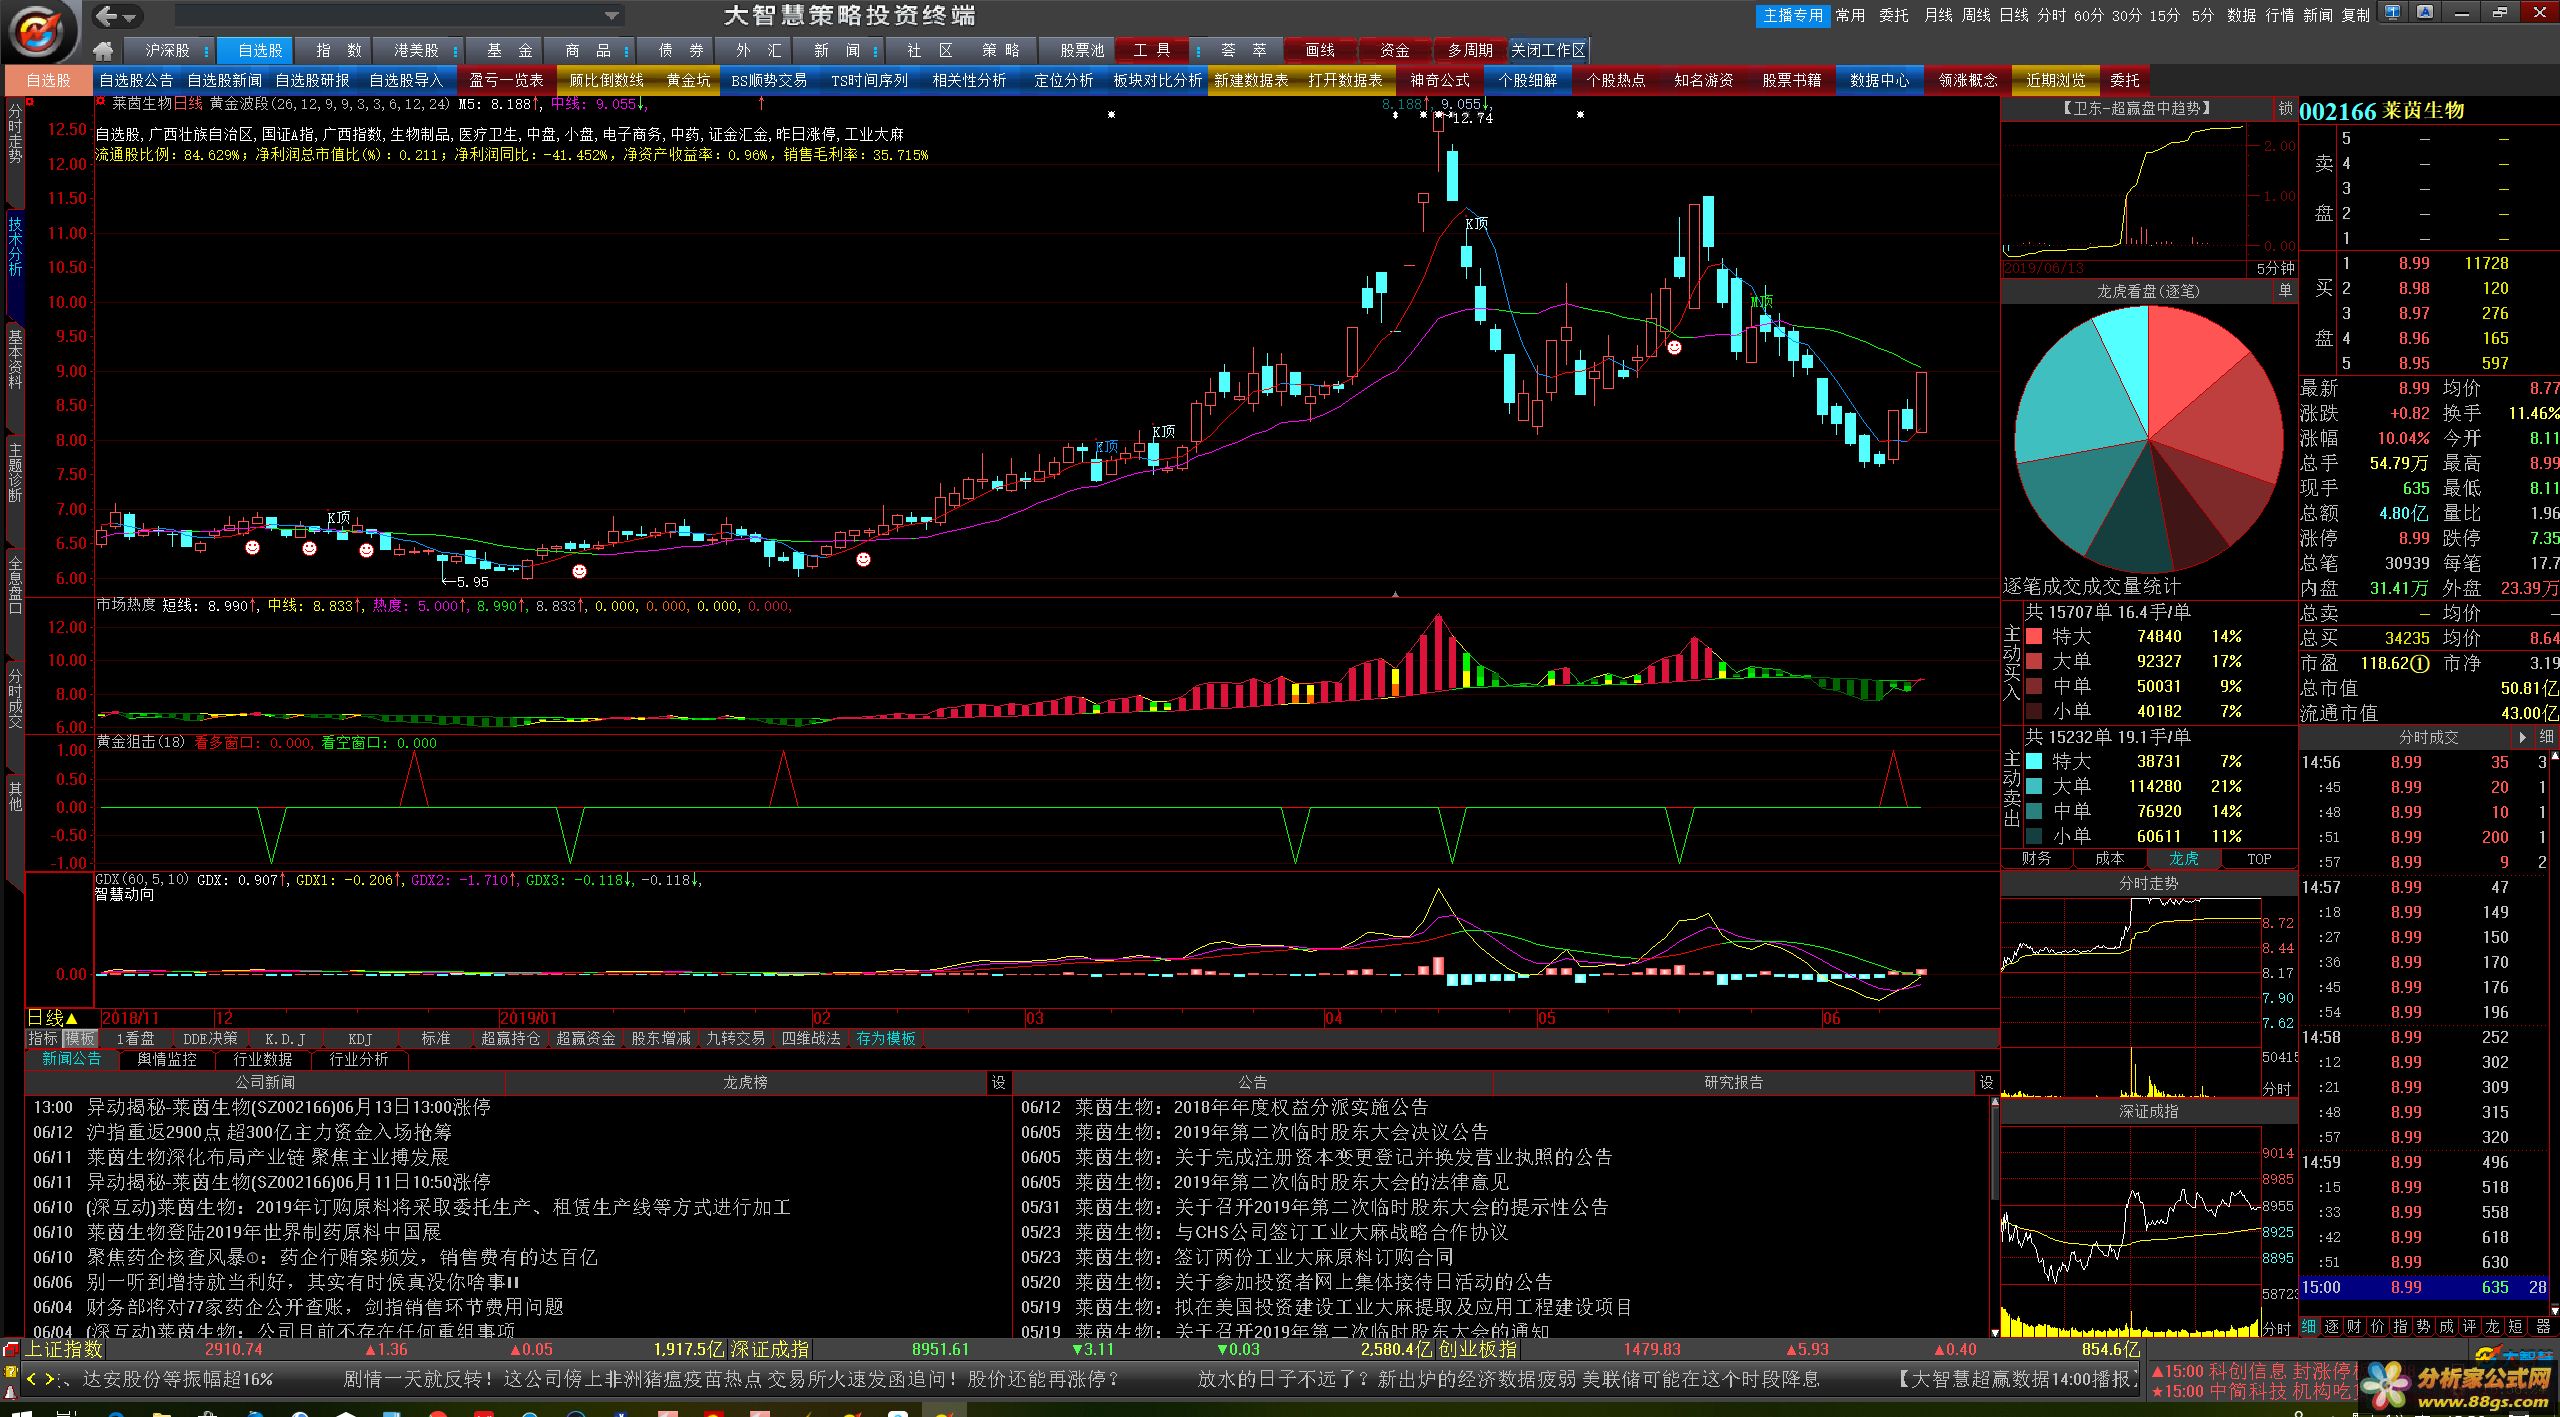Image resolution: width=2560 pixels, height=1417 pixels.
Task: Click the 价 icon in bottom-right strip
Action: click(x=2378, y=1327)
